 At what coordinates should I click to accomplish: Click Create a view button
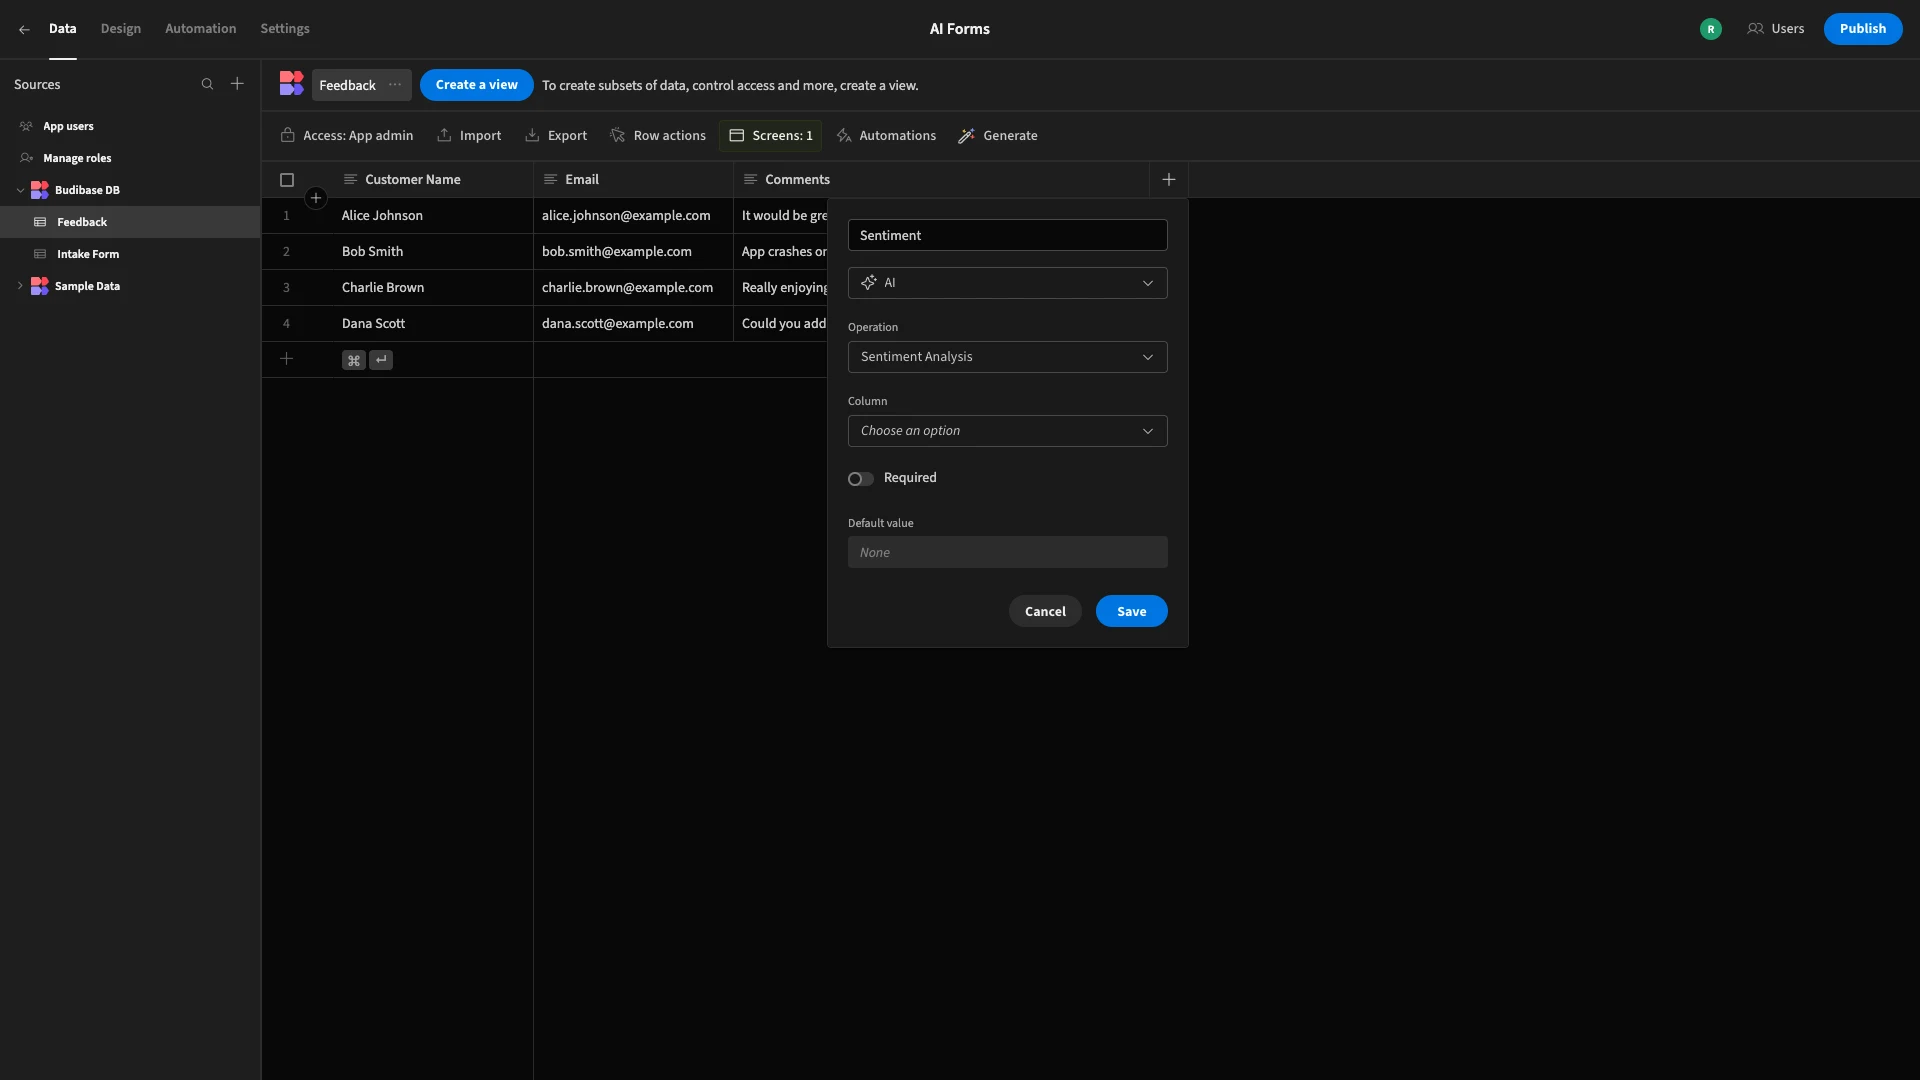point(476,85)
